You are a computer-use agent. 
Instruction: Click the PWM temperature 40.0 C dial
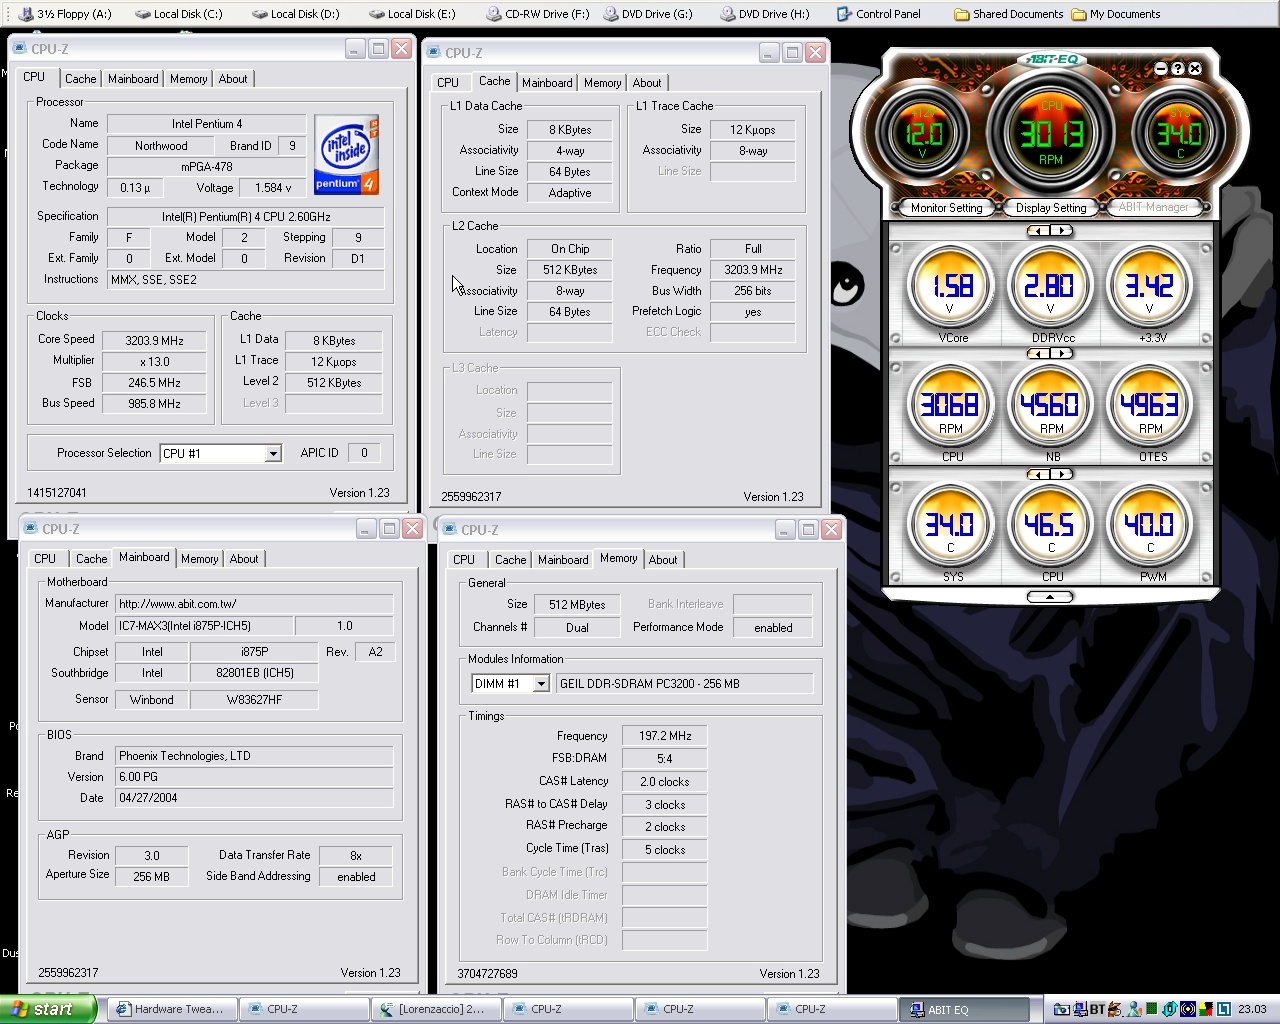1150,526
